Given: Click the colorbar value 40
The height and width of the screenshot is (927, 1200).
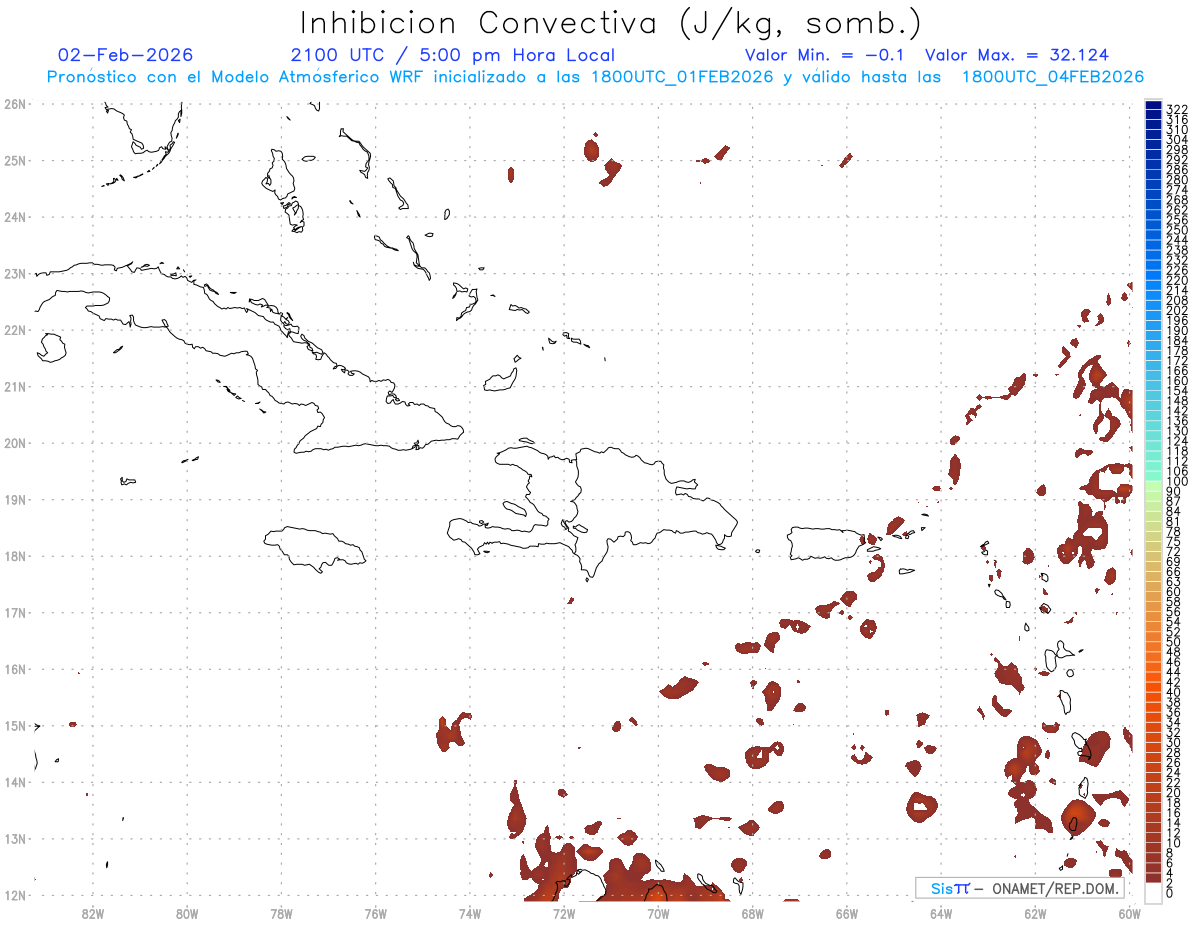Looking at the screenshot, I should (1174, 693).
